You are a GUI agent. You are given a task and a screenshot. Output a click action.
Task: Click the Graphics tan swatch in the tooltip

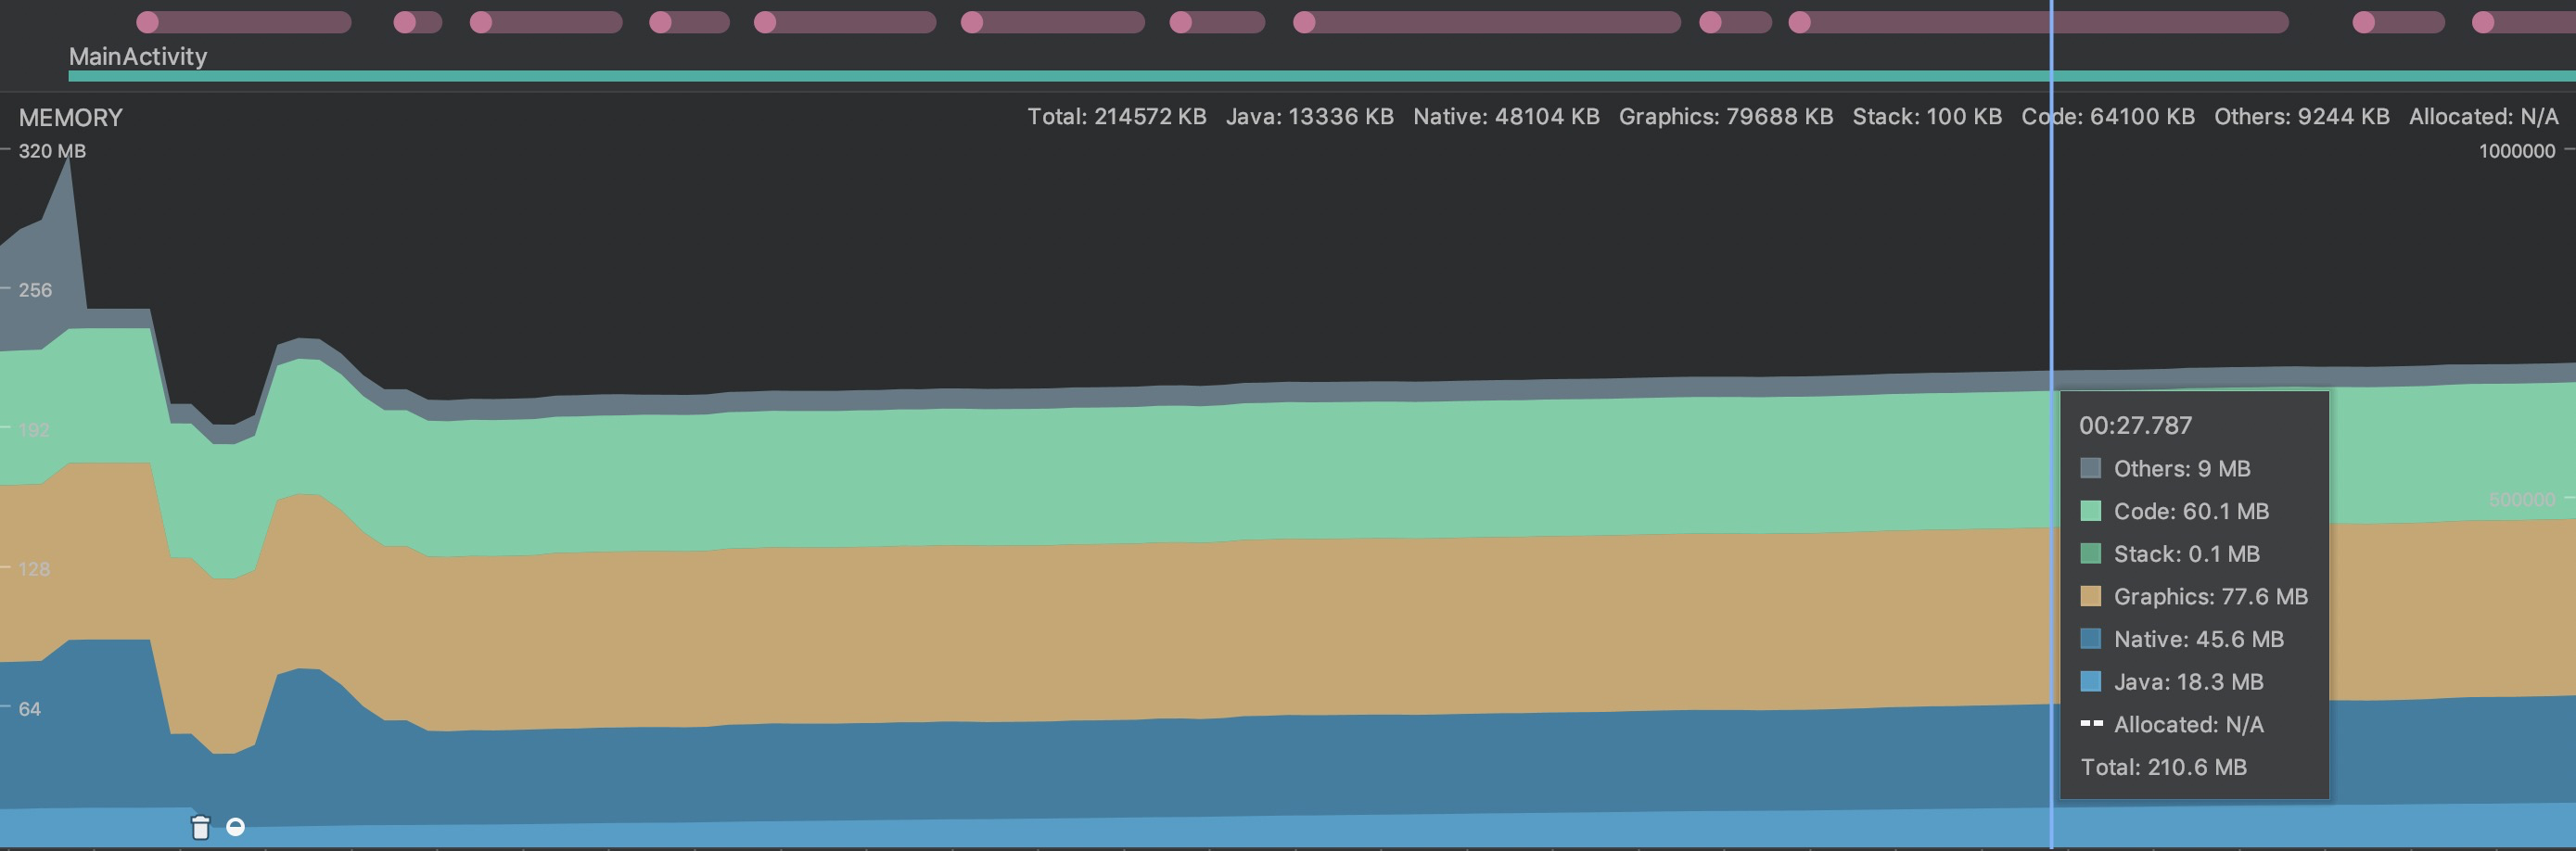point(2090,596)
